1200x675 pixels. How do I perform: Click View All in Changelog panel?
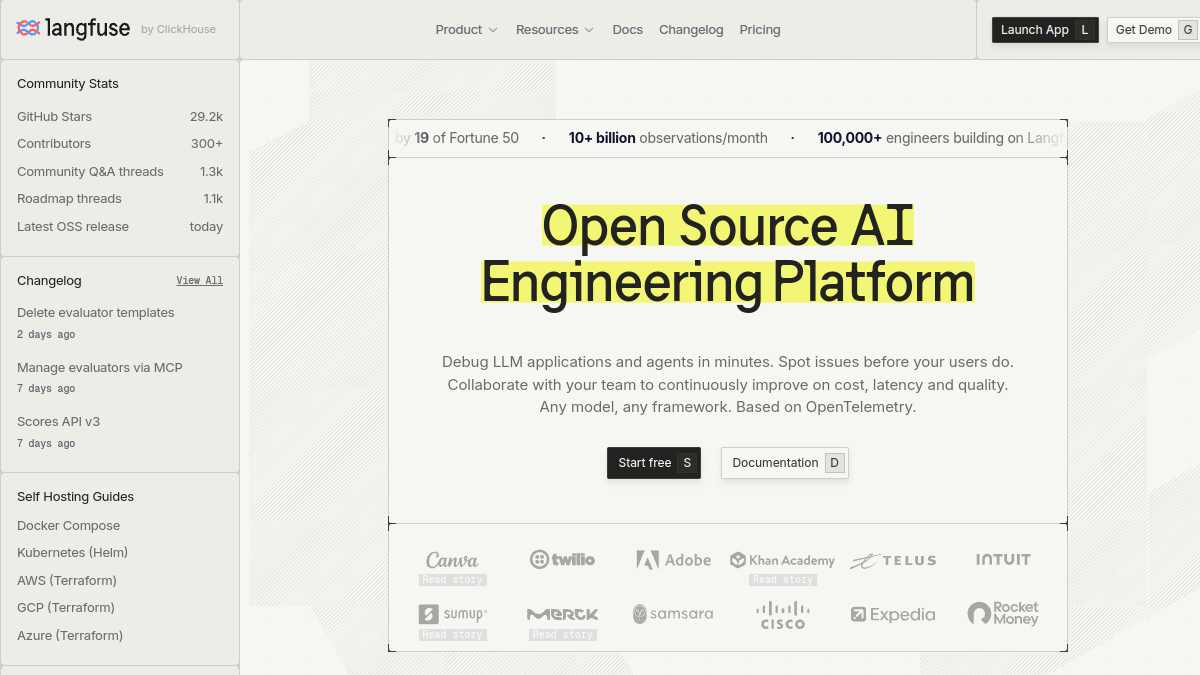200,281
